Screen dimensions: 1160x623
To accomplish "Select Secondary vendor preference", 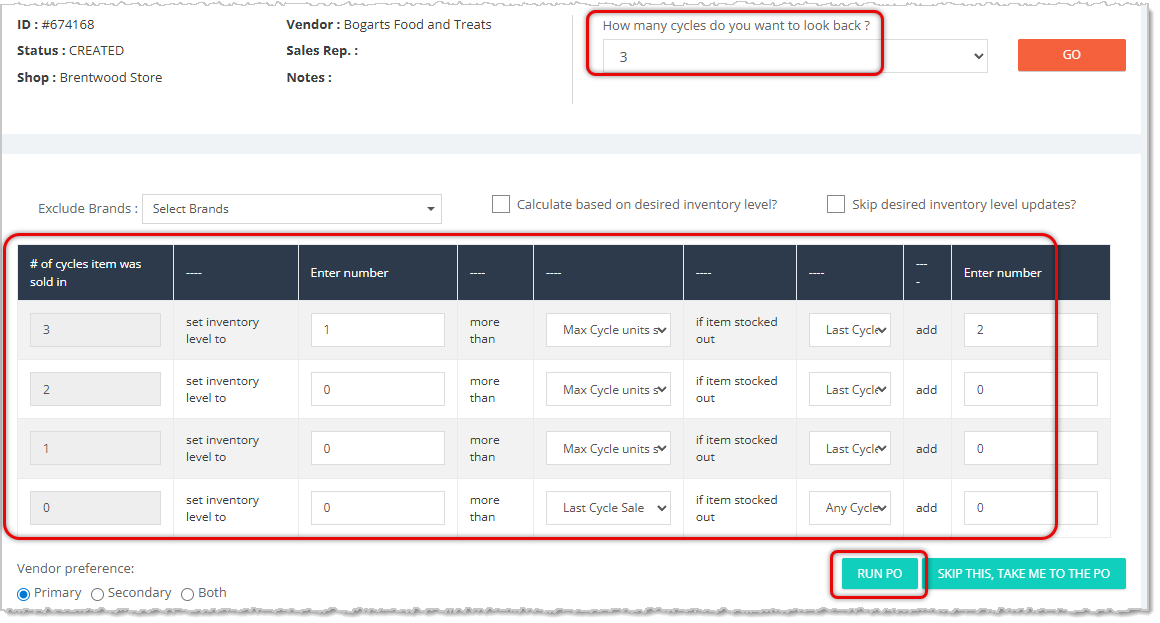I will coord(97,594).
